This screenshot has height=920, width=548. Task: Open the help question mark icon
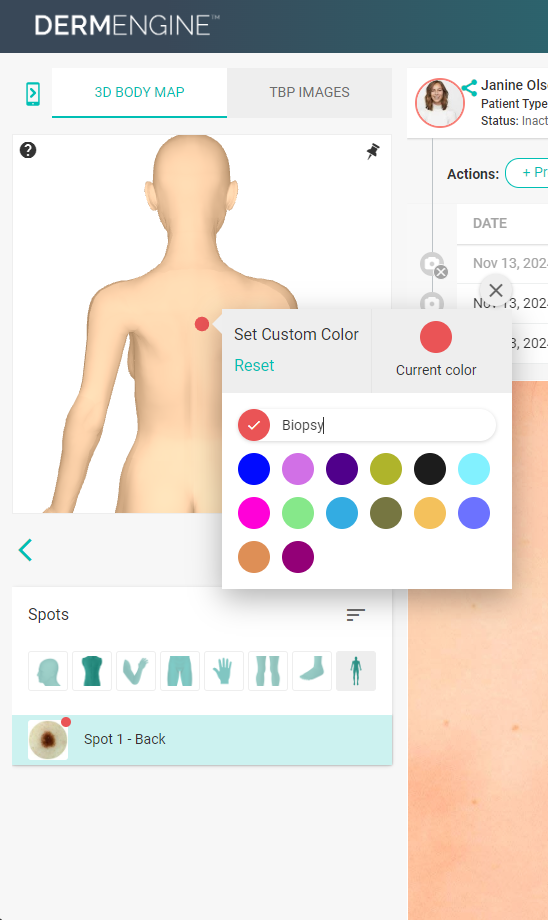pyautogui.click(x=28, y=150)
